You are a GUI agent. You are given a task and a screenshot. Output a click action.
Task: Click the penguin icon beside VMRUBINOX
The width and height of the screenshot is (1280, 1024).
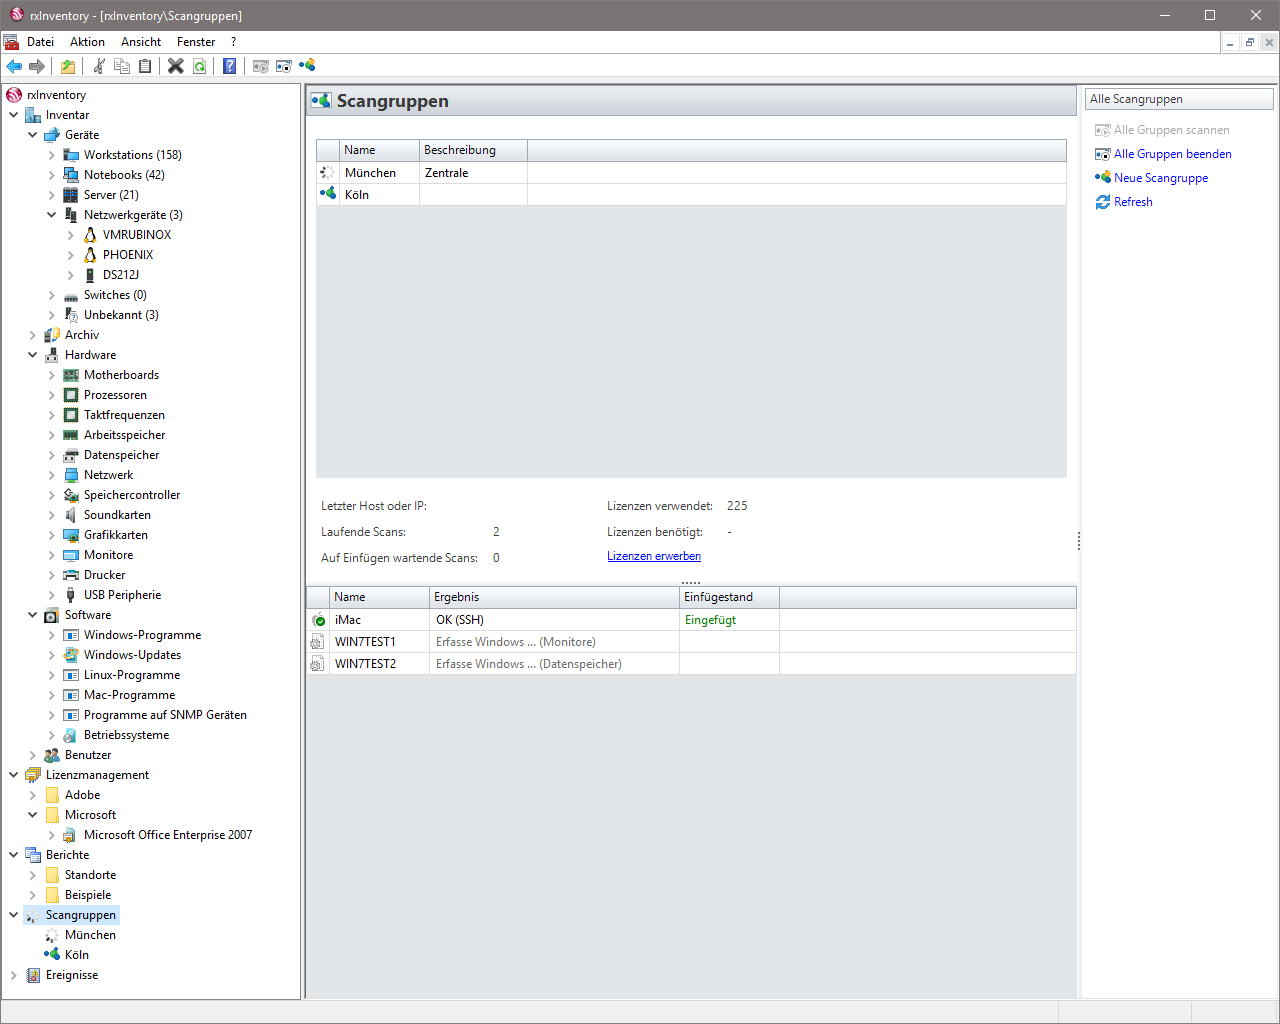click(x=90, y=235)
